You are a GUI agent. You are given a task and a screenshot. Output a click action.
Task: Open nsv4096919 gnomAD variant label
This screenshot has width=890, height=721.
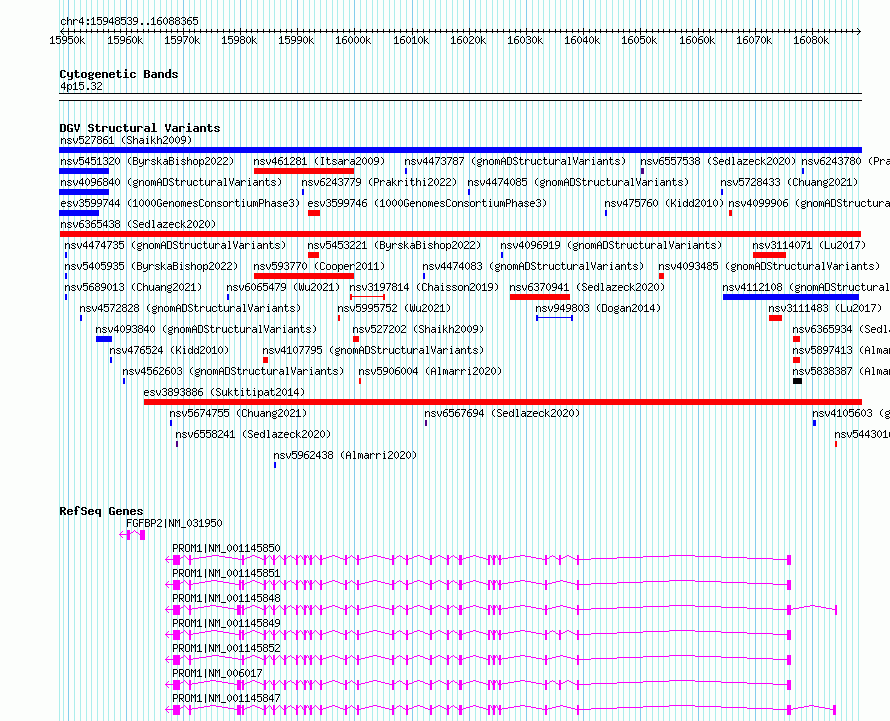(x=611, y=245)
